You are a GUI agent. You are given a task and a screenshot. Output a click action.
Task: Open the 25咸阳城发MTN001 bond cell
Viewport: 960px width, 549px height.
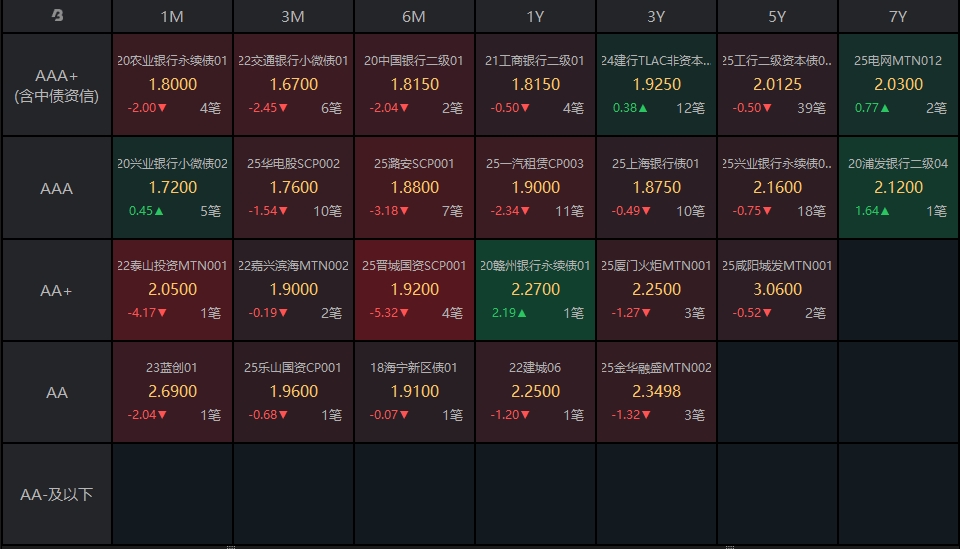point(777,290)
